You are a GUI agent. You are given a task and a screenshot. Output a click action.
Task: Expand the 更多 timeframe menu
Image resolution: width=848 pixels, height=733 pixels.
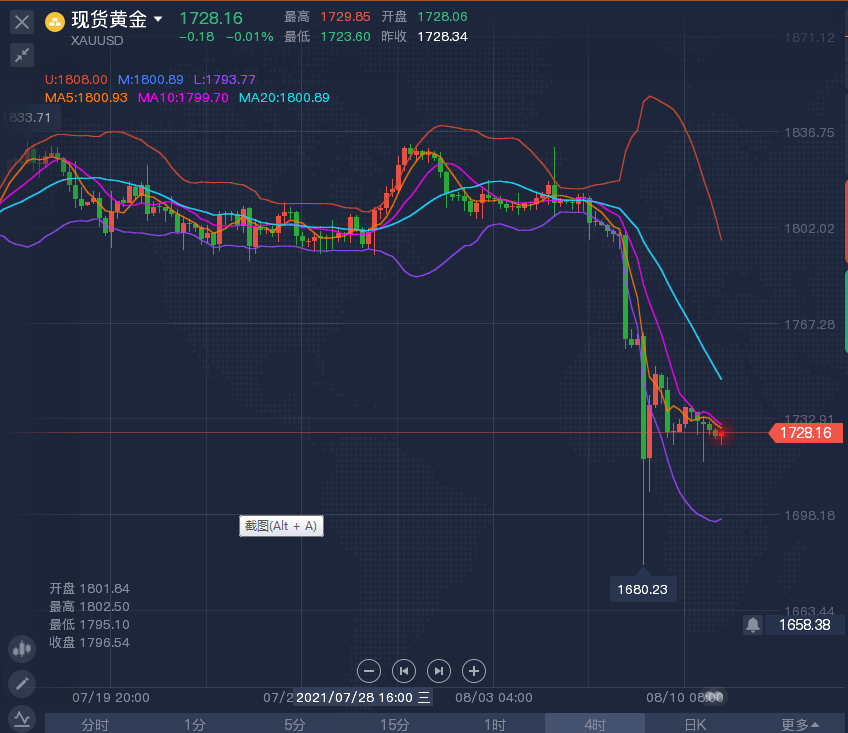point(800,724)
